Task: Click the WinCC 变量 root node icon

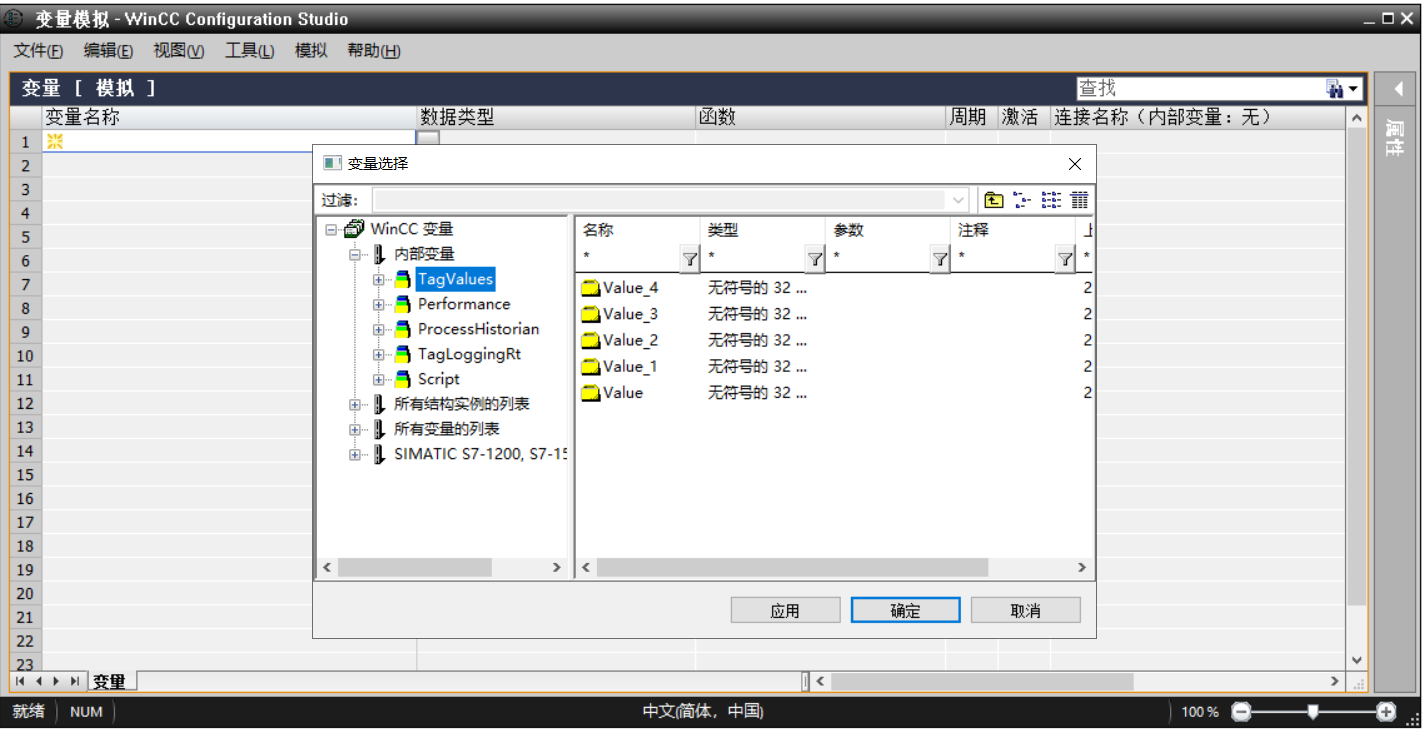Action: 354,229
